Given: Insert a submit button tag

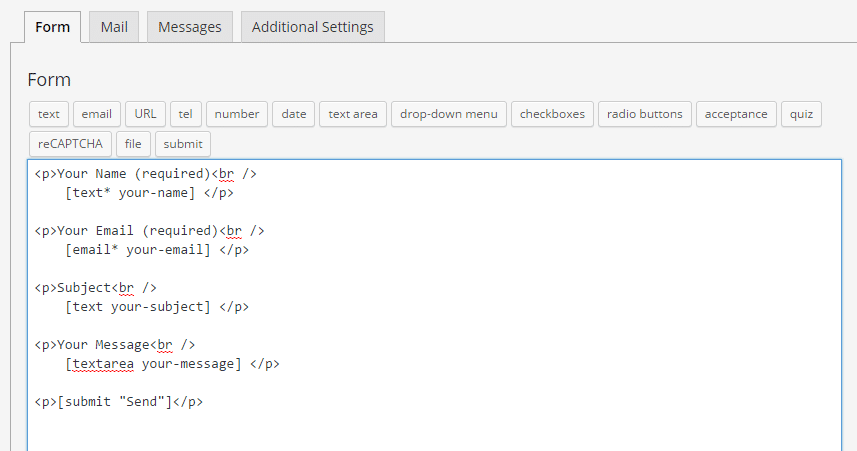Looking at the screenshot, I should [x=183, y=144].
